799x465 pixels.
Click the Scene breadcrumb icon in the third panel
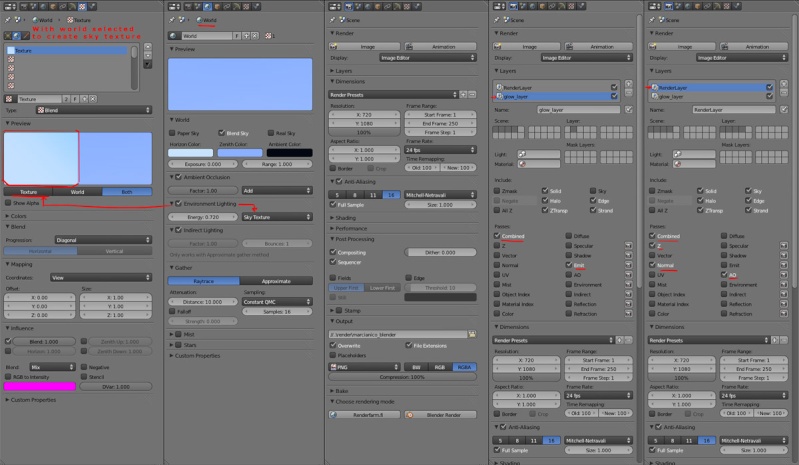click(x=343, y=20)
